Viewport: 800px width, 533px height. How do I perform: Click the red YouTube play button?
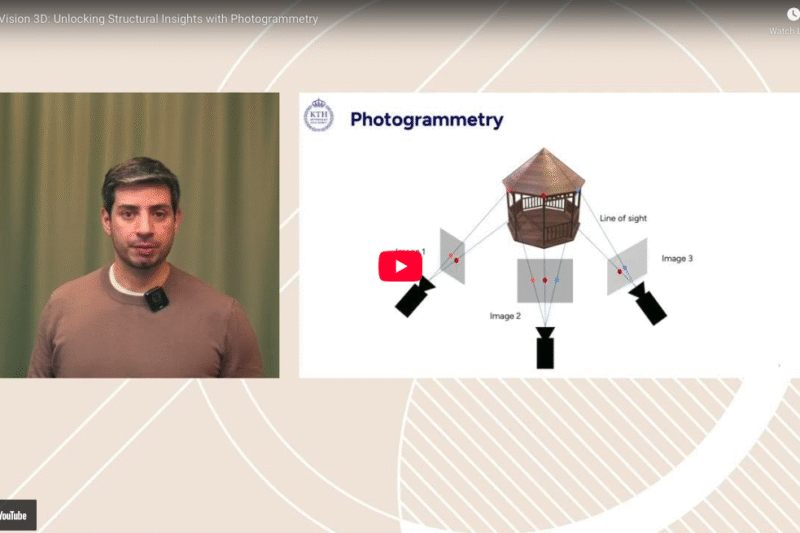coord(400,266)
